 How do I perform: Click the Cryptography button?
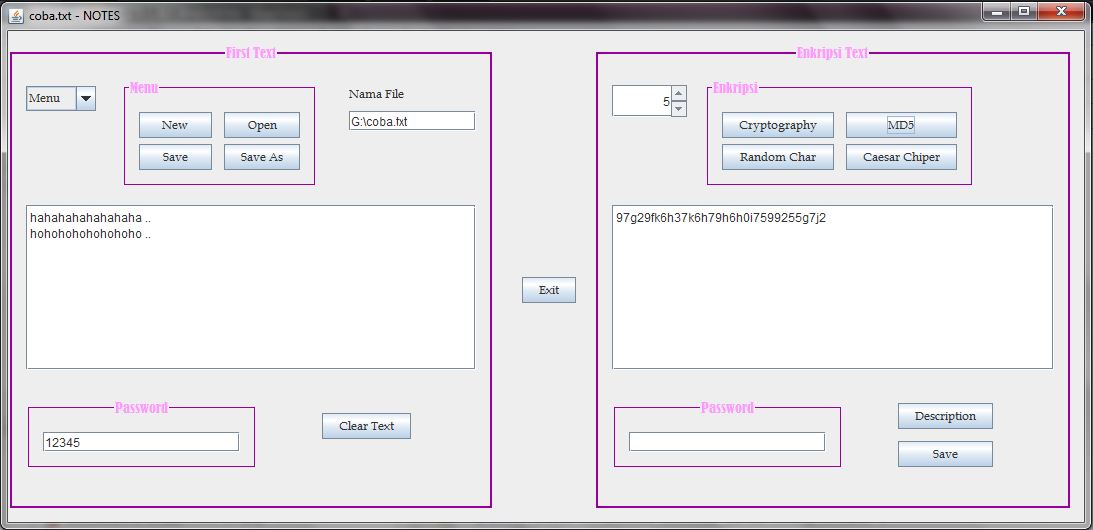(x=778, y=125)
